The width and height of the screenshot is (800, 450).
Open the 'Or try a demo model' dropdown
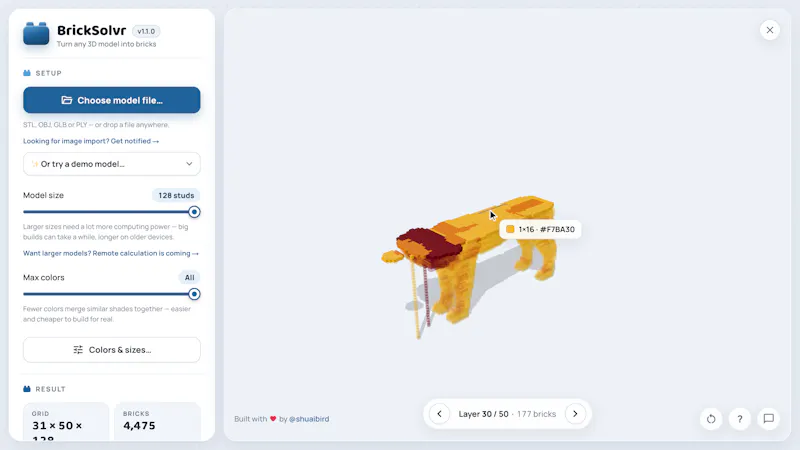click(x=112, y=164)
